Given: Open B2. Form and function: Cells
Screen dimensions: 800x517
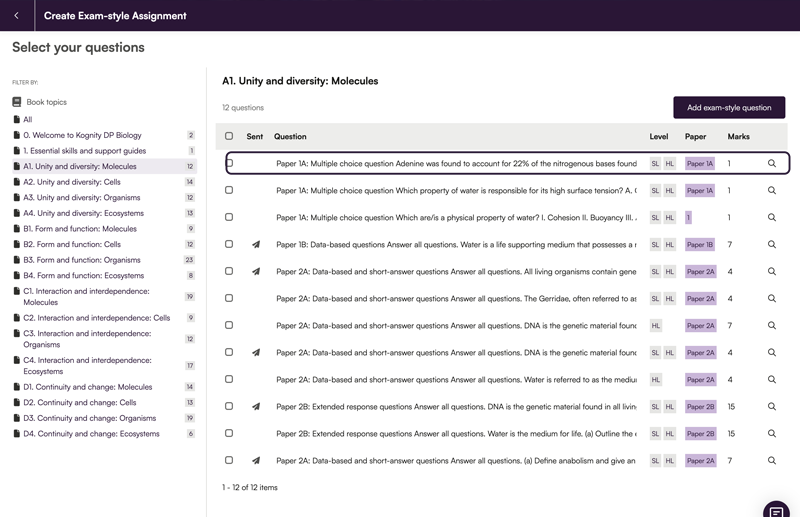Looking at the screenshot, I should [x=72, y=244].
